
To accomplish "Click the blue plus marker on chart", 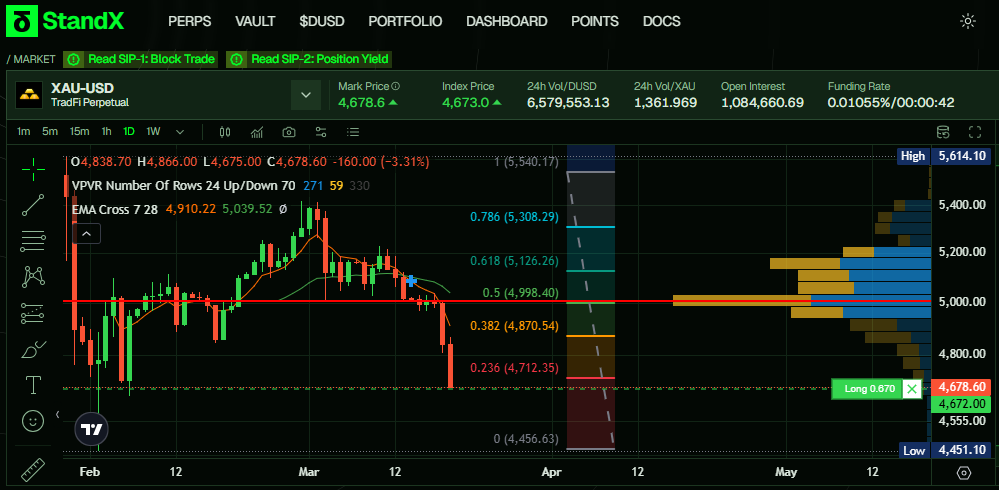I will coord(411,280).
